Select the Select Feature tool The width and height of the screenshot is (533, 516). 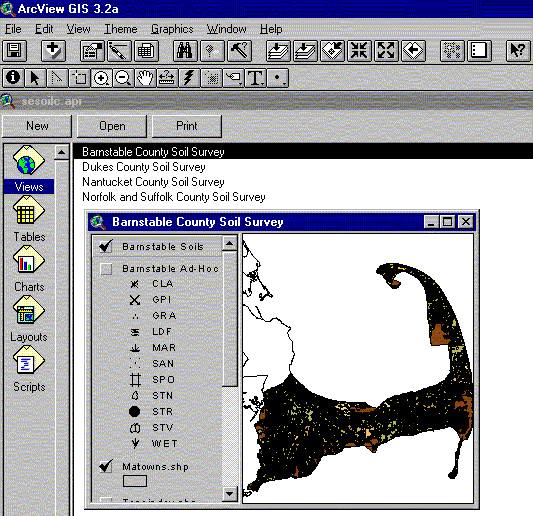[x=79, y=78]
